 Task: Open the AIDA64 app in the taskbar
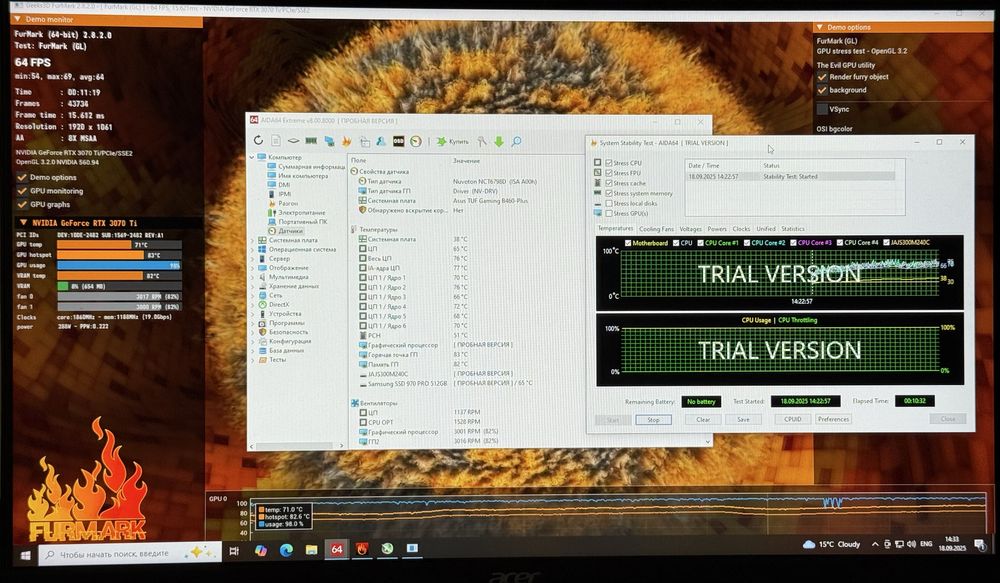pos(337,549)
